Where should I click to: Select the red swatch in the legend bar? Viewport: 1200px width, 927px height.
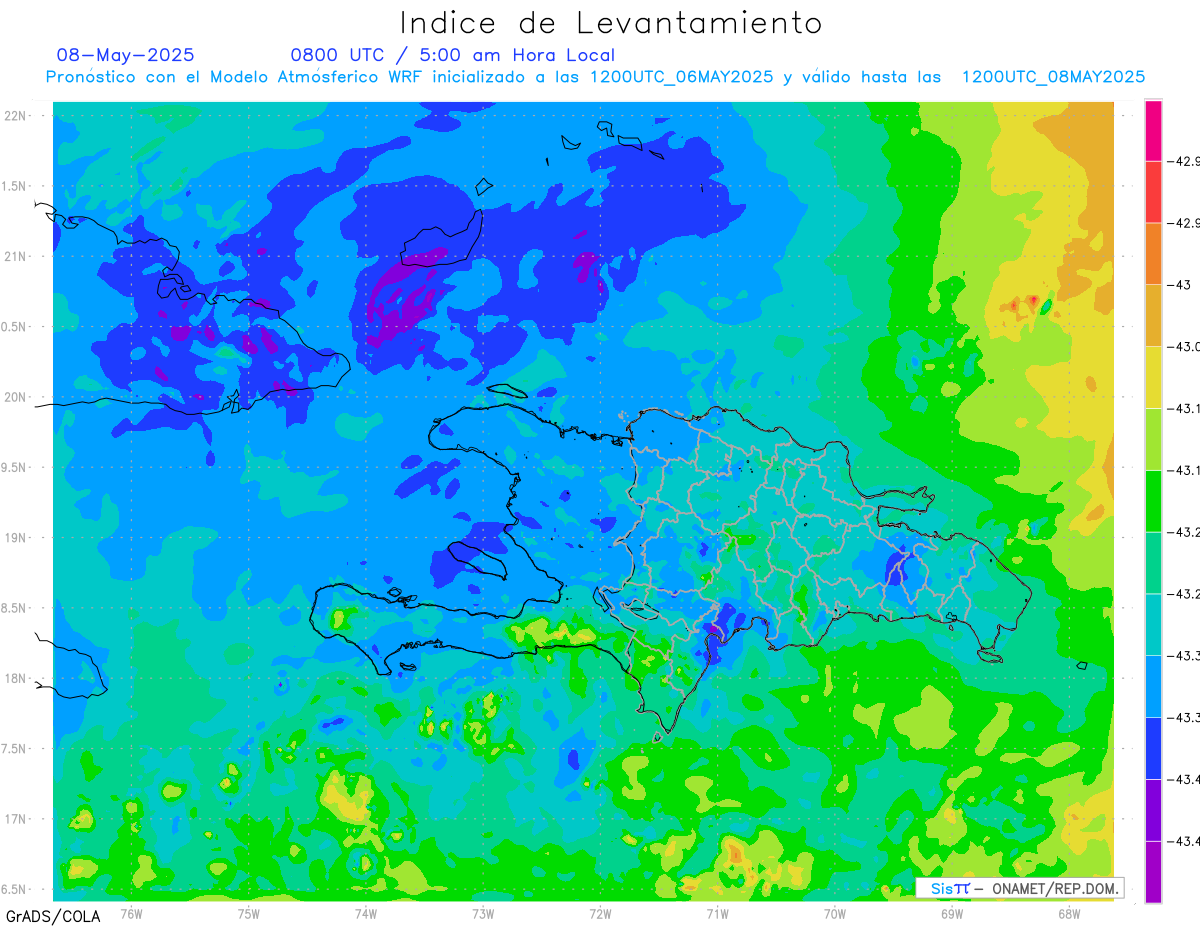[1153, 192]
